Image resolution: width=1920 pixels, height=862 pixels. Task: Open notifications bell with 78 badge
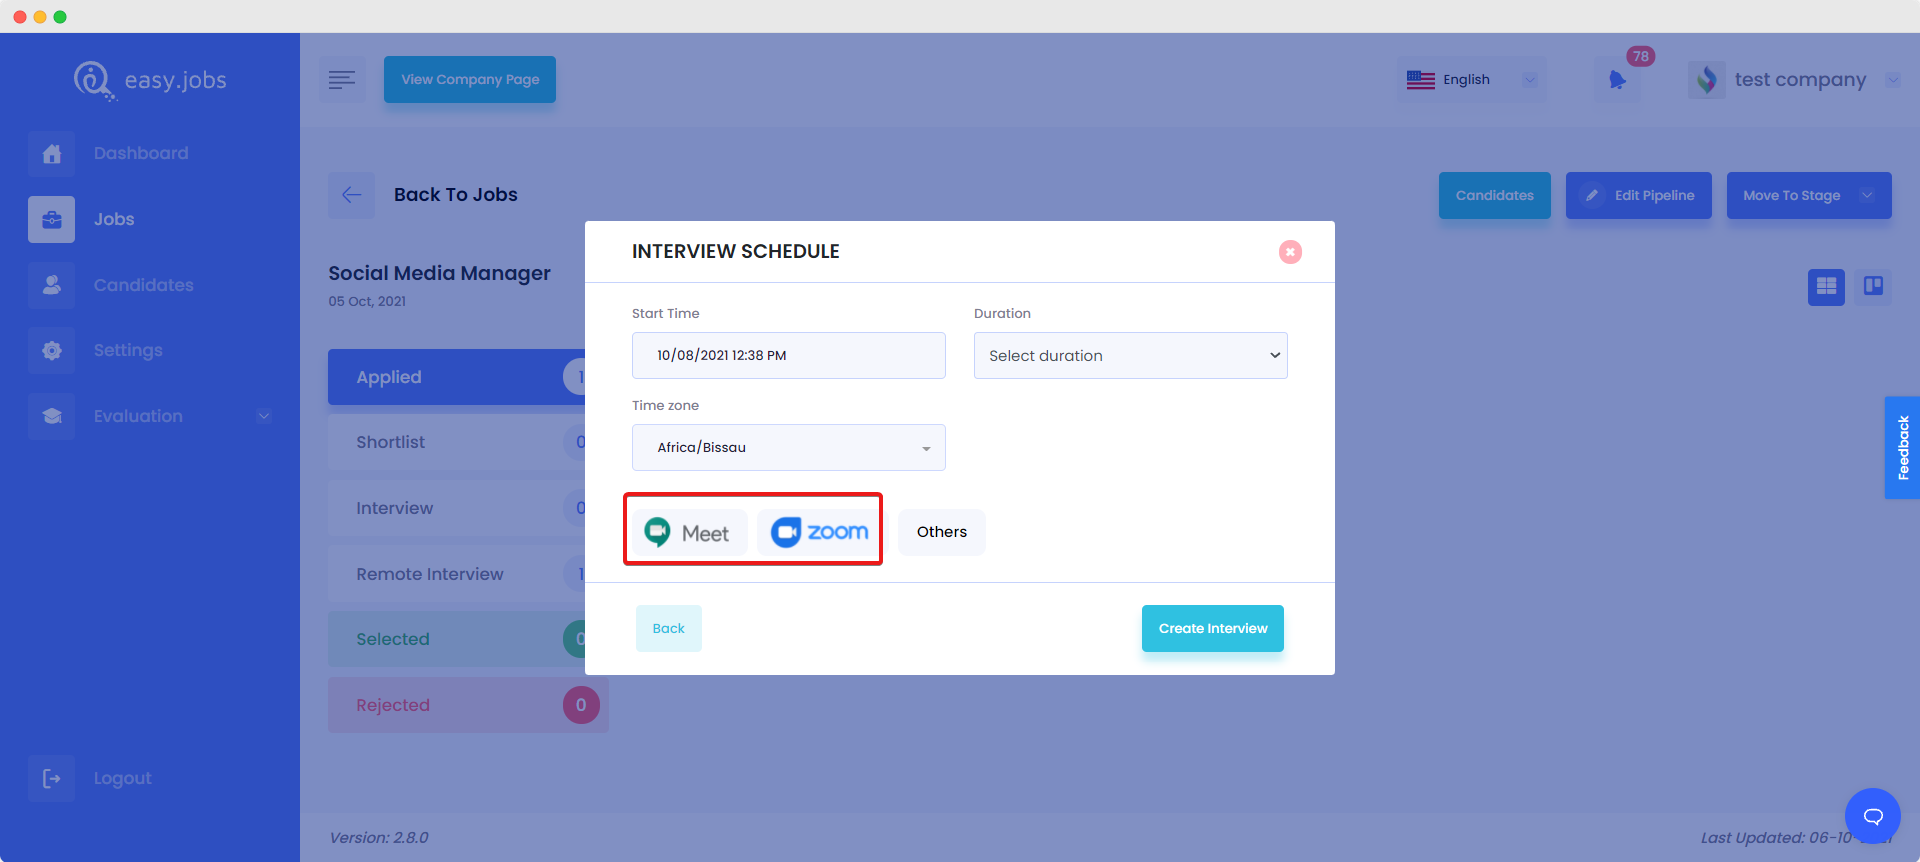(1617, 80)
